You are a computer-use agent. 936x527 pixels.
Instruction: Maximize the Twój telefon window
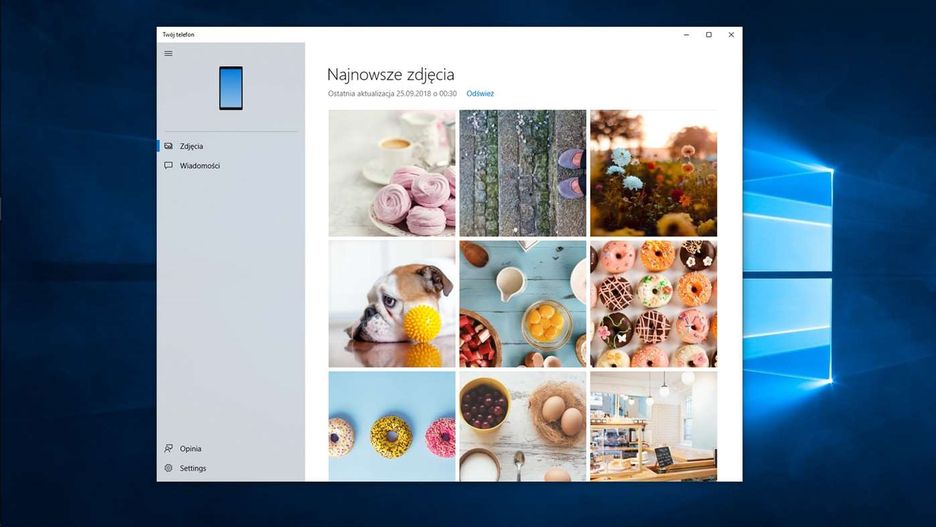click(709, 35)
